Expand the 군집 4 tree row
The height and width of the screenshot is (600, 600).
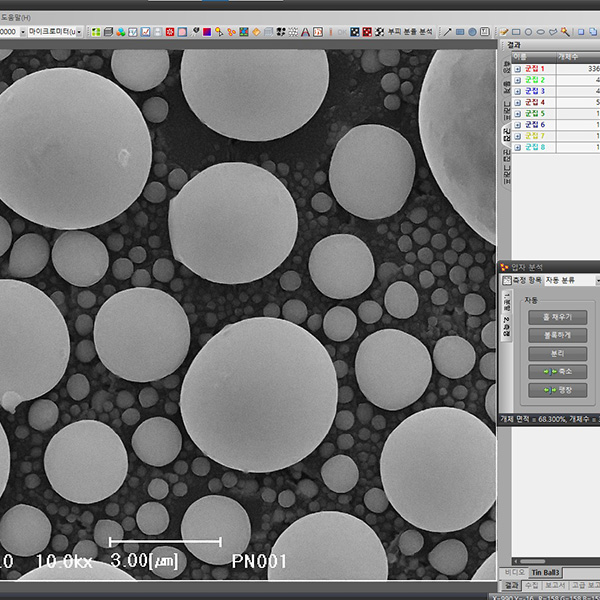(518, 102)
